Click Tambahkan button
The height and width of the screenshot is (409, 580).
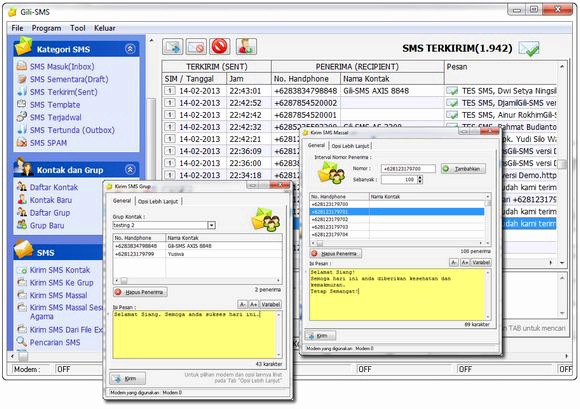point(463,169)
